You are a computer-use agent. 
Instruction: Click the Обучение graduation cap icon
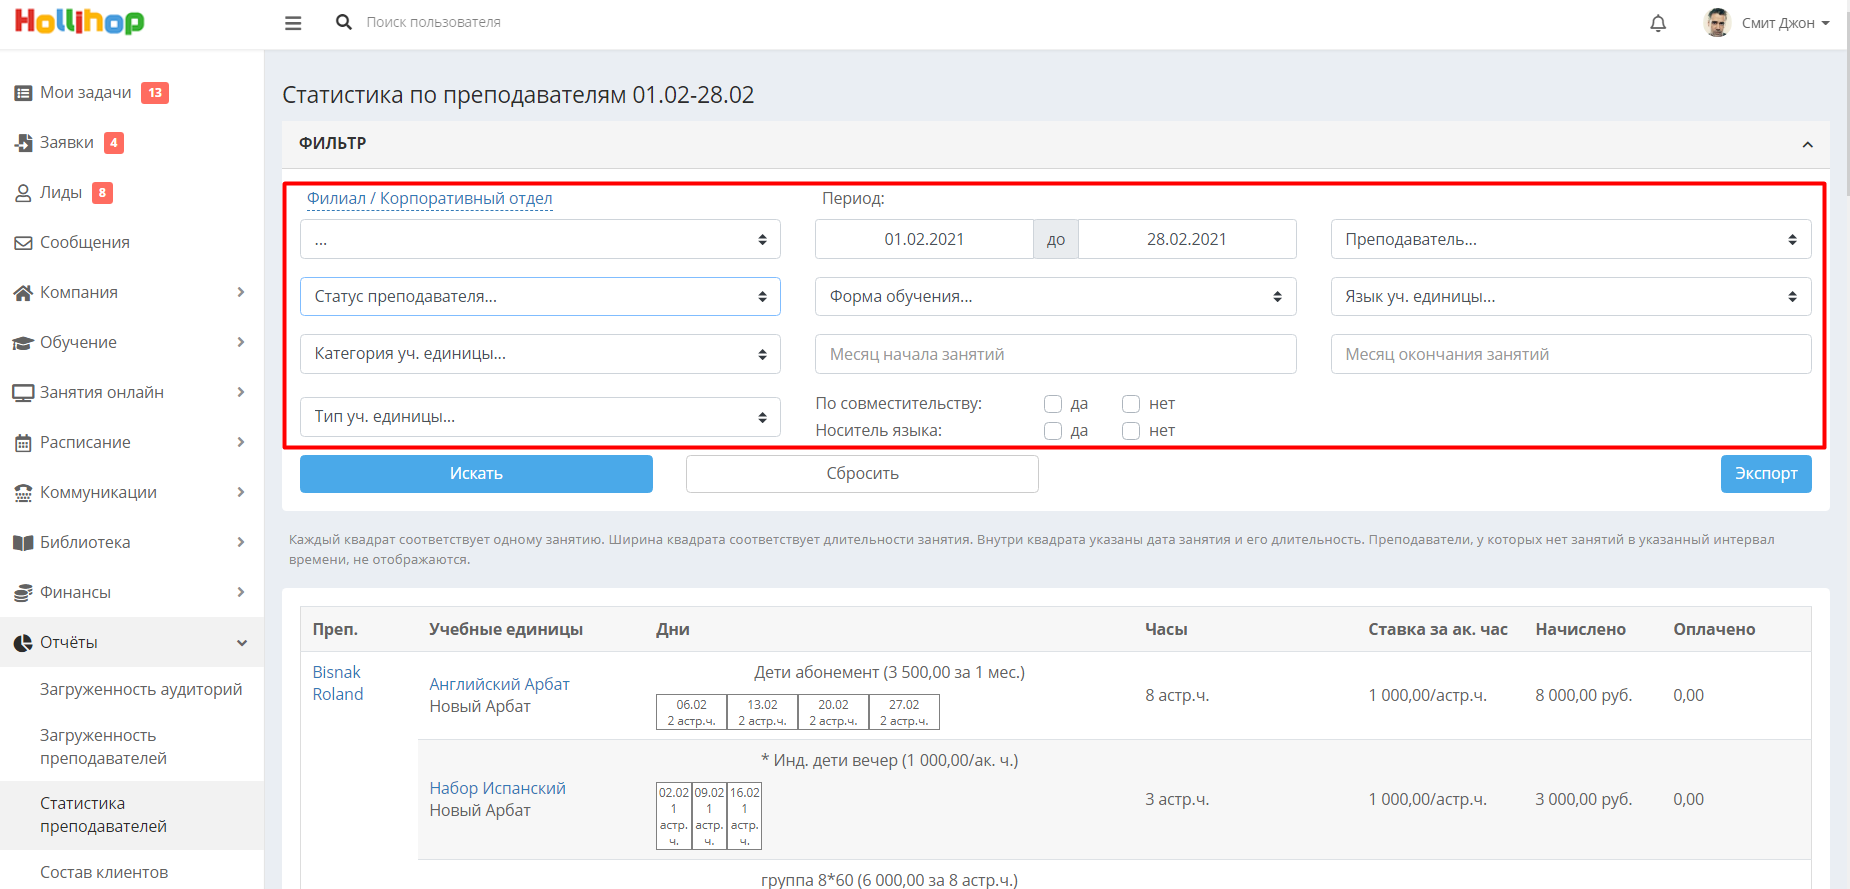[23, 343]
